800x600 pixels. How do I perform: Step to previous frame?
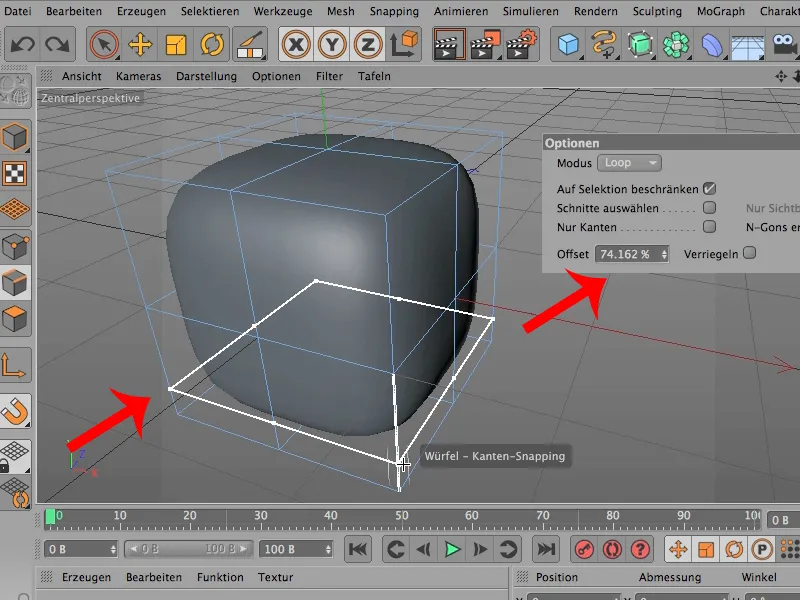(x=423, y=549)
